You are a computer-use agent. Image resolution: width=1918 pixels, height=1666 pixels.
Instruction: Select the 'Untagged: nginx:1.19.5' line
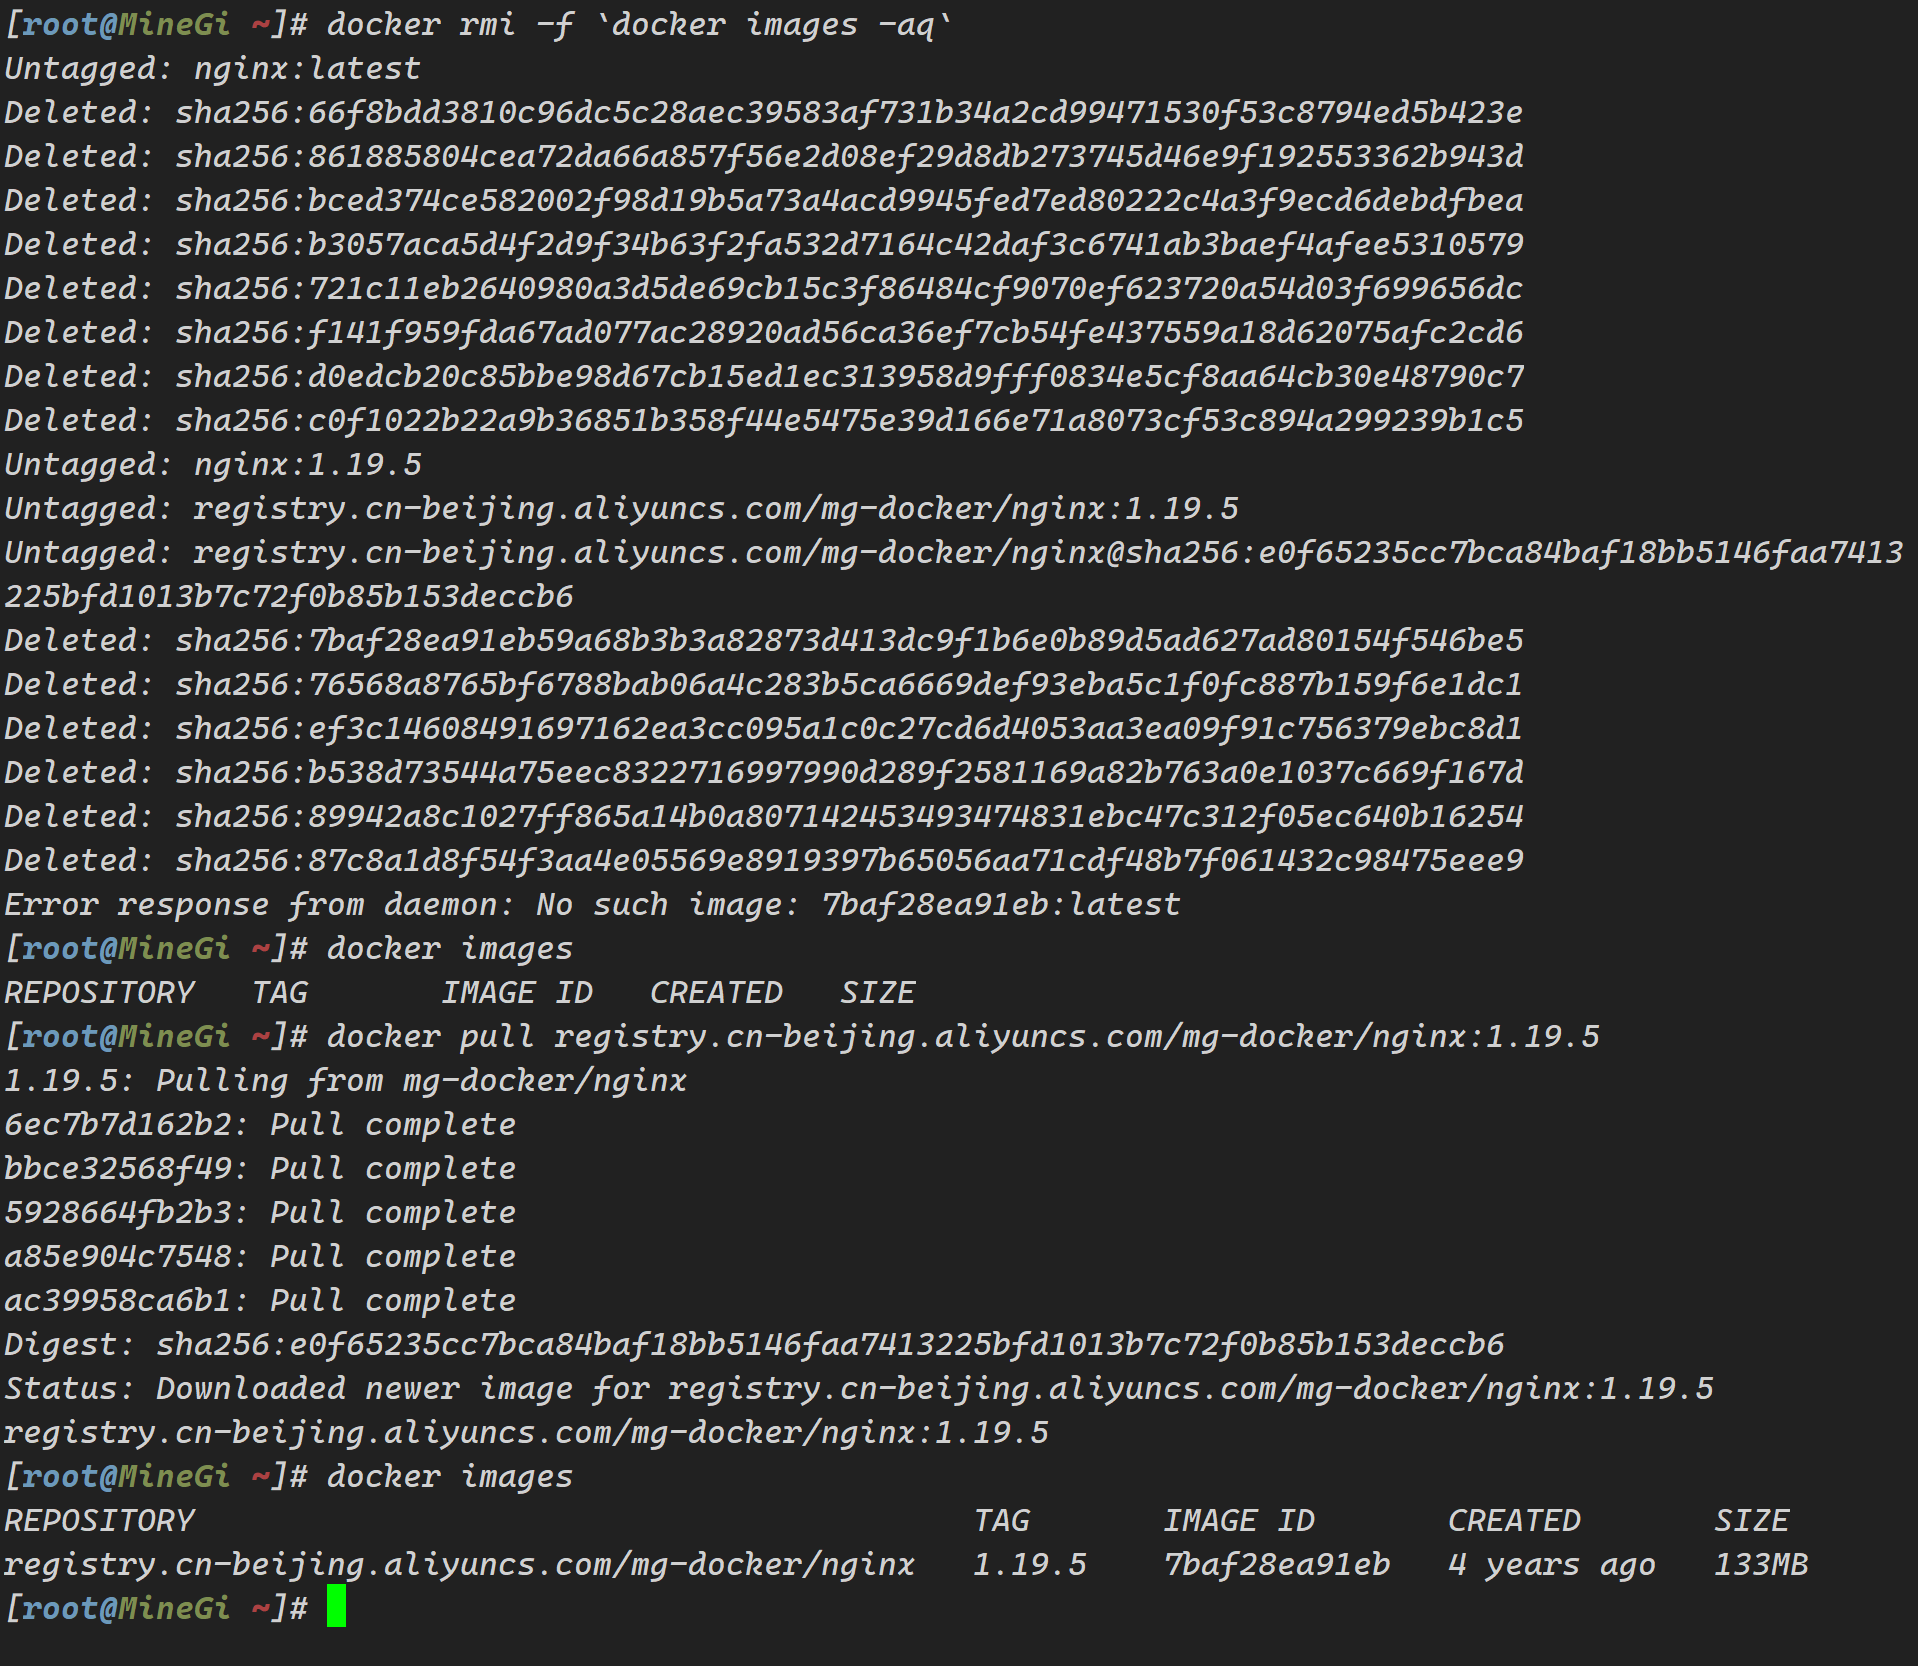click(x=212, y=464)
